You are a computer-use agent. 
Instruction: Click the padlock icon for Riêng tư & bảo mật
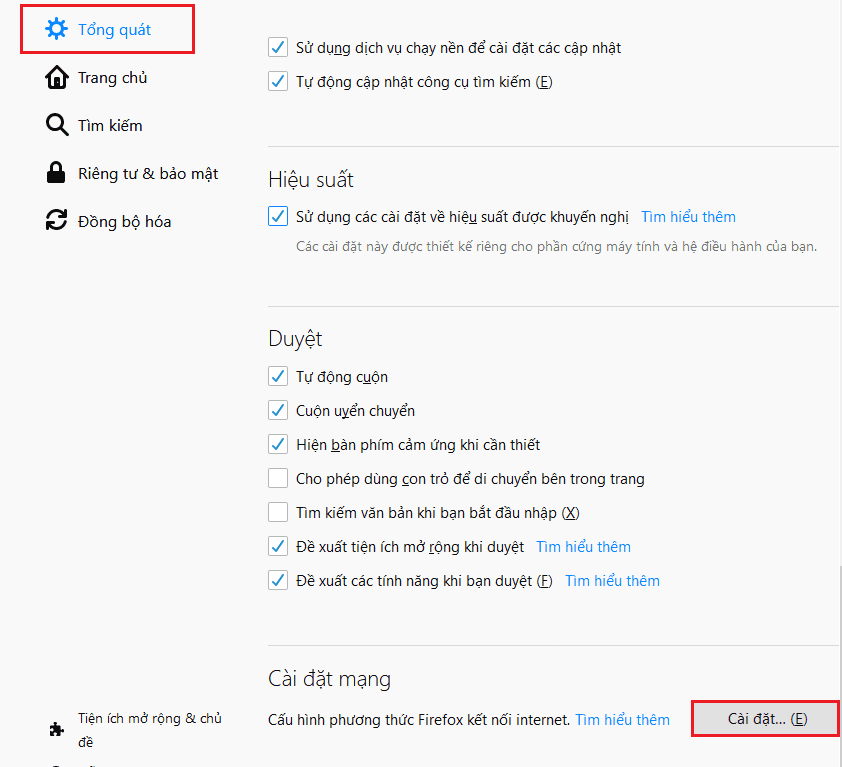pos(57,174)
